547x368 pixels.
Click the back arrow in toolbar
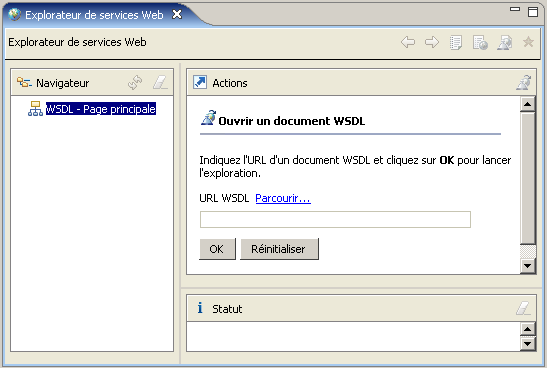408,42
